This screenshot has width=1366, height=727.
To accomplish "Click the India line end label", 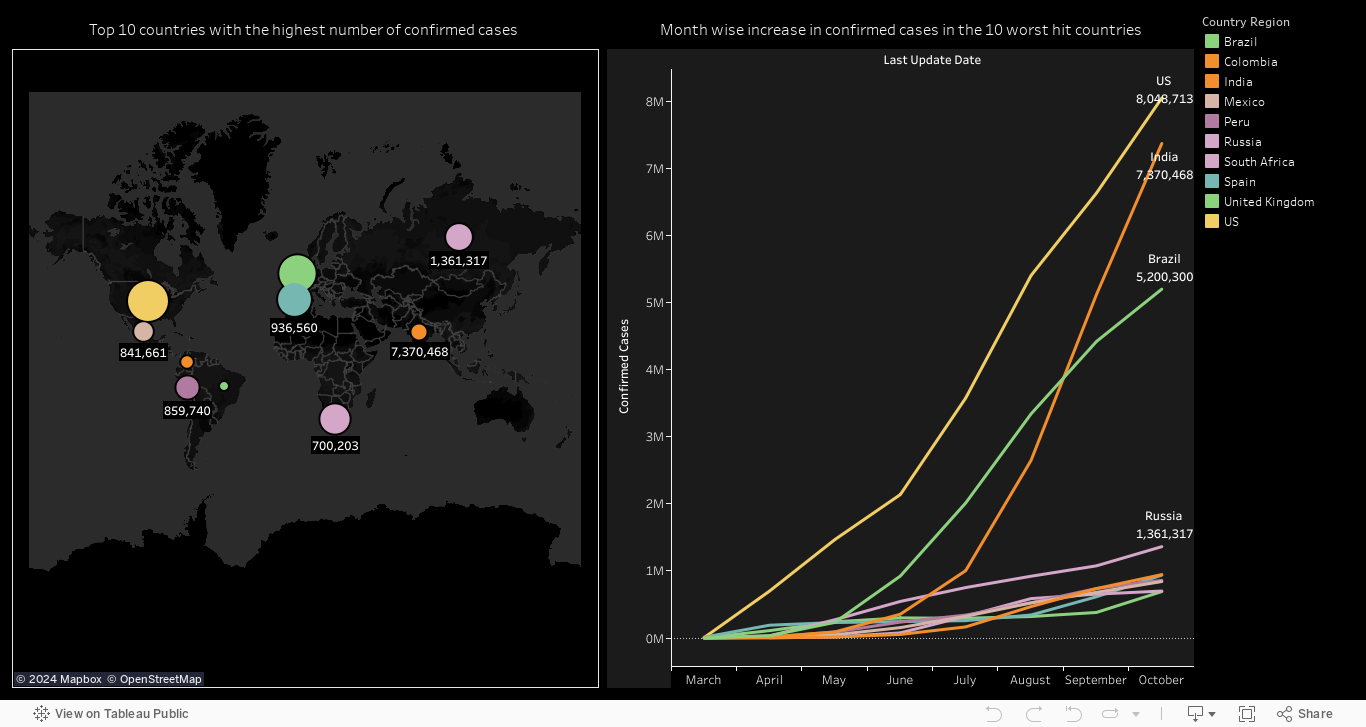I will tap(1164, 166).
